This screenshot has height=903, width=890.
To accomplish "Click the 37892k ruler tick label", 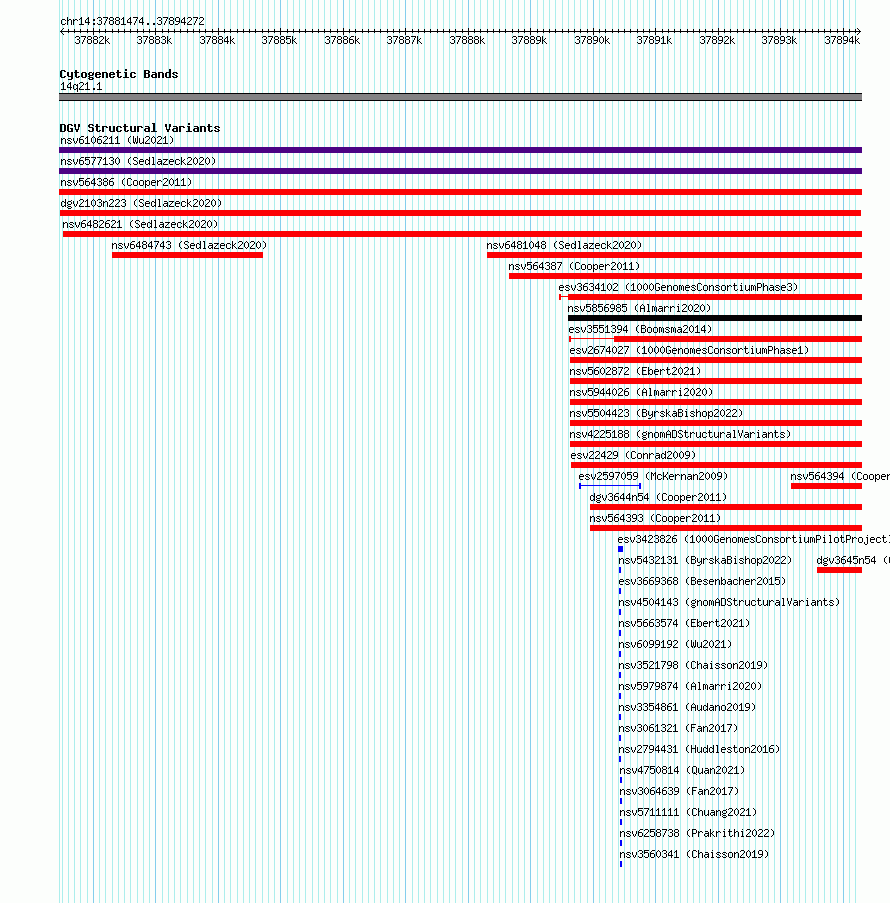I will point(717,40).
